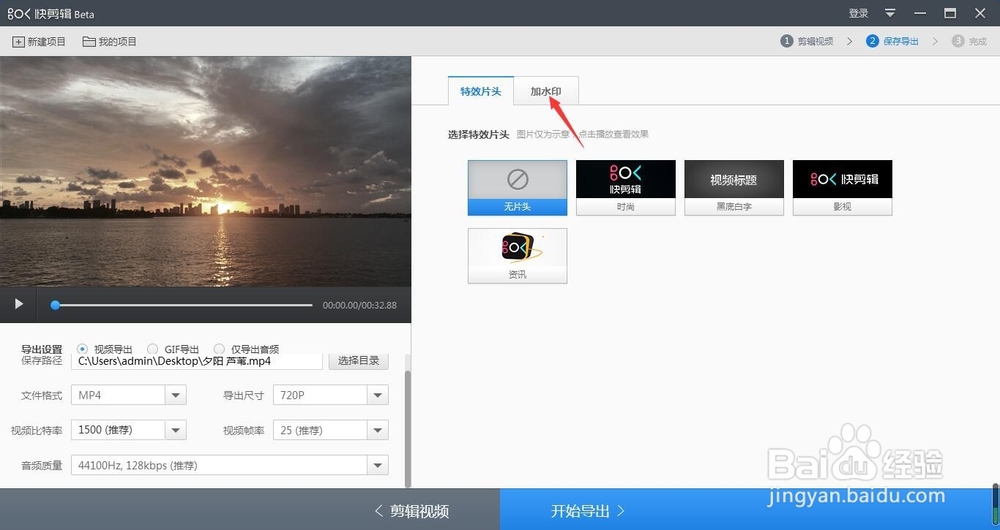
Task: Select 仅导出音频 radio button
Action: pos(219,349)
